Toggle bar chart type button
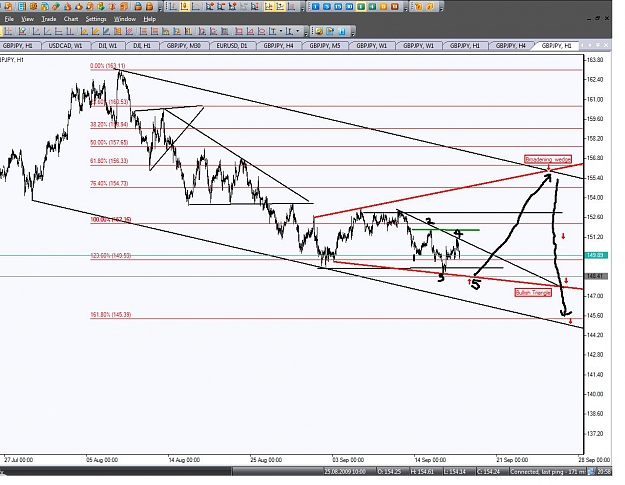 click(x=173, y=6)
